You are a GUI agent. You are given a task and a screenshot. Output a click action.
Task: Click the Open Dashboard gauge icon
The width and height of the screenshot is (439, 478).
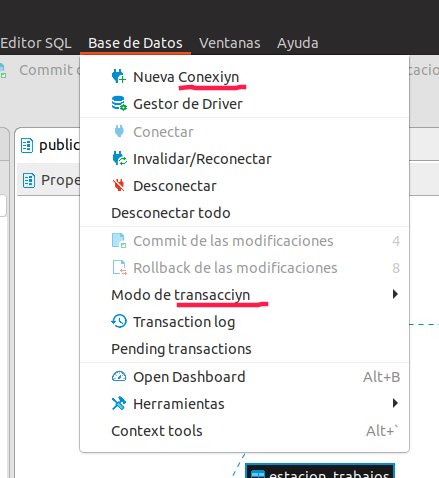click(x=119, y=376)
